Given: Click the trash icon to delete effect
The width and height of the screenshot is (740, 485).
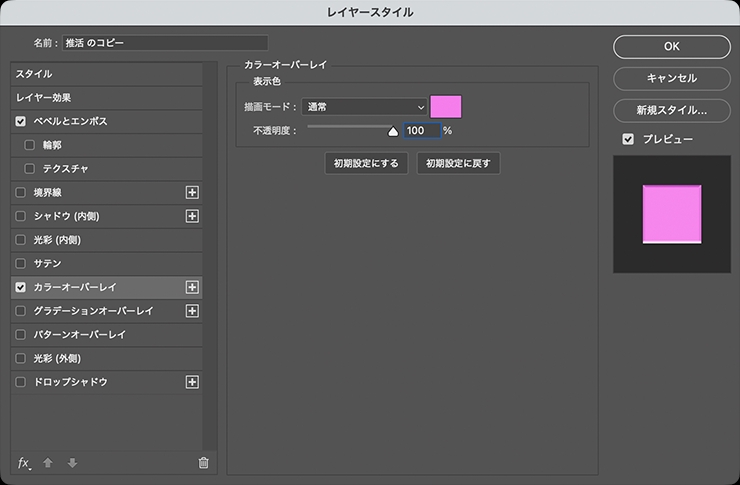Looking at the screenshot, I should click(204, 462).
